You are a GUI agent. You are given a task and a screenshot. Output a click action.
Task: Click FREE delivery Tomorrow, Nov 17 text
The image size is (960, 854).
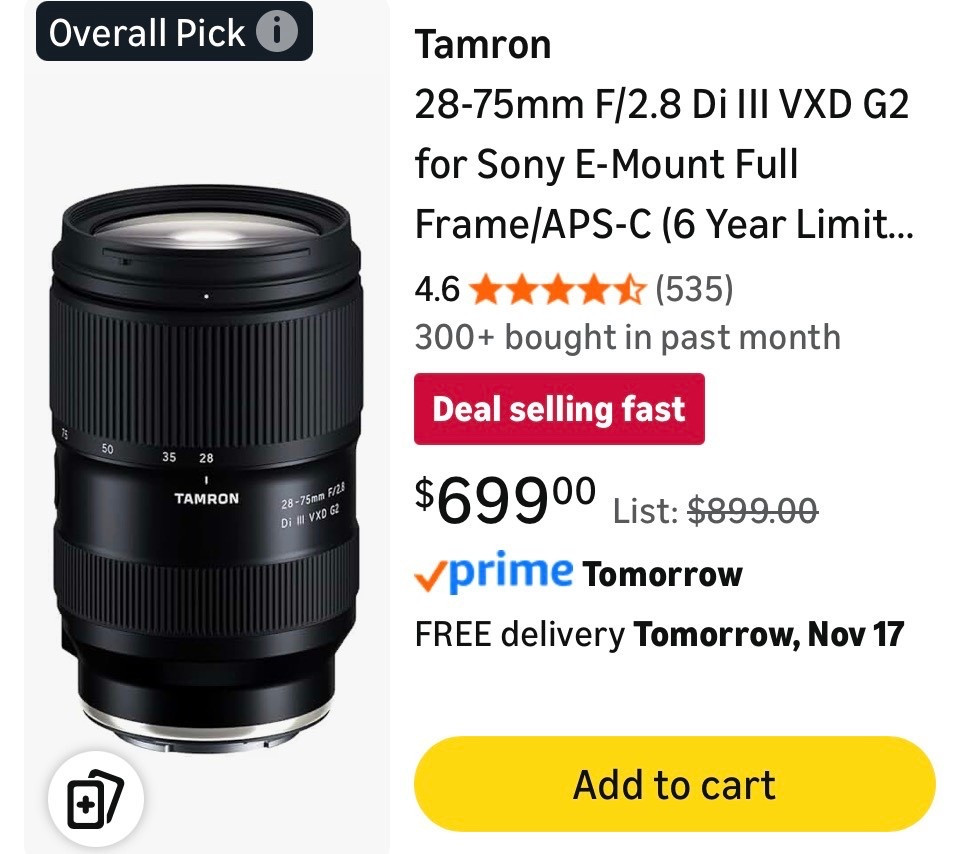point(658,632)
